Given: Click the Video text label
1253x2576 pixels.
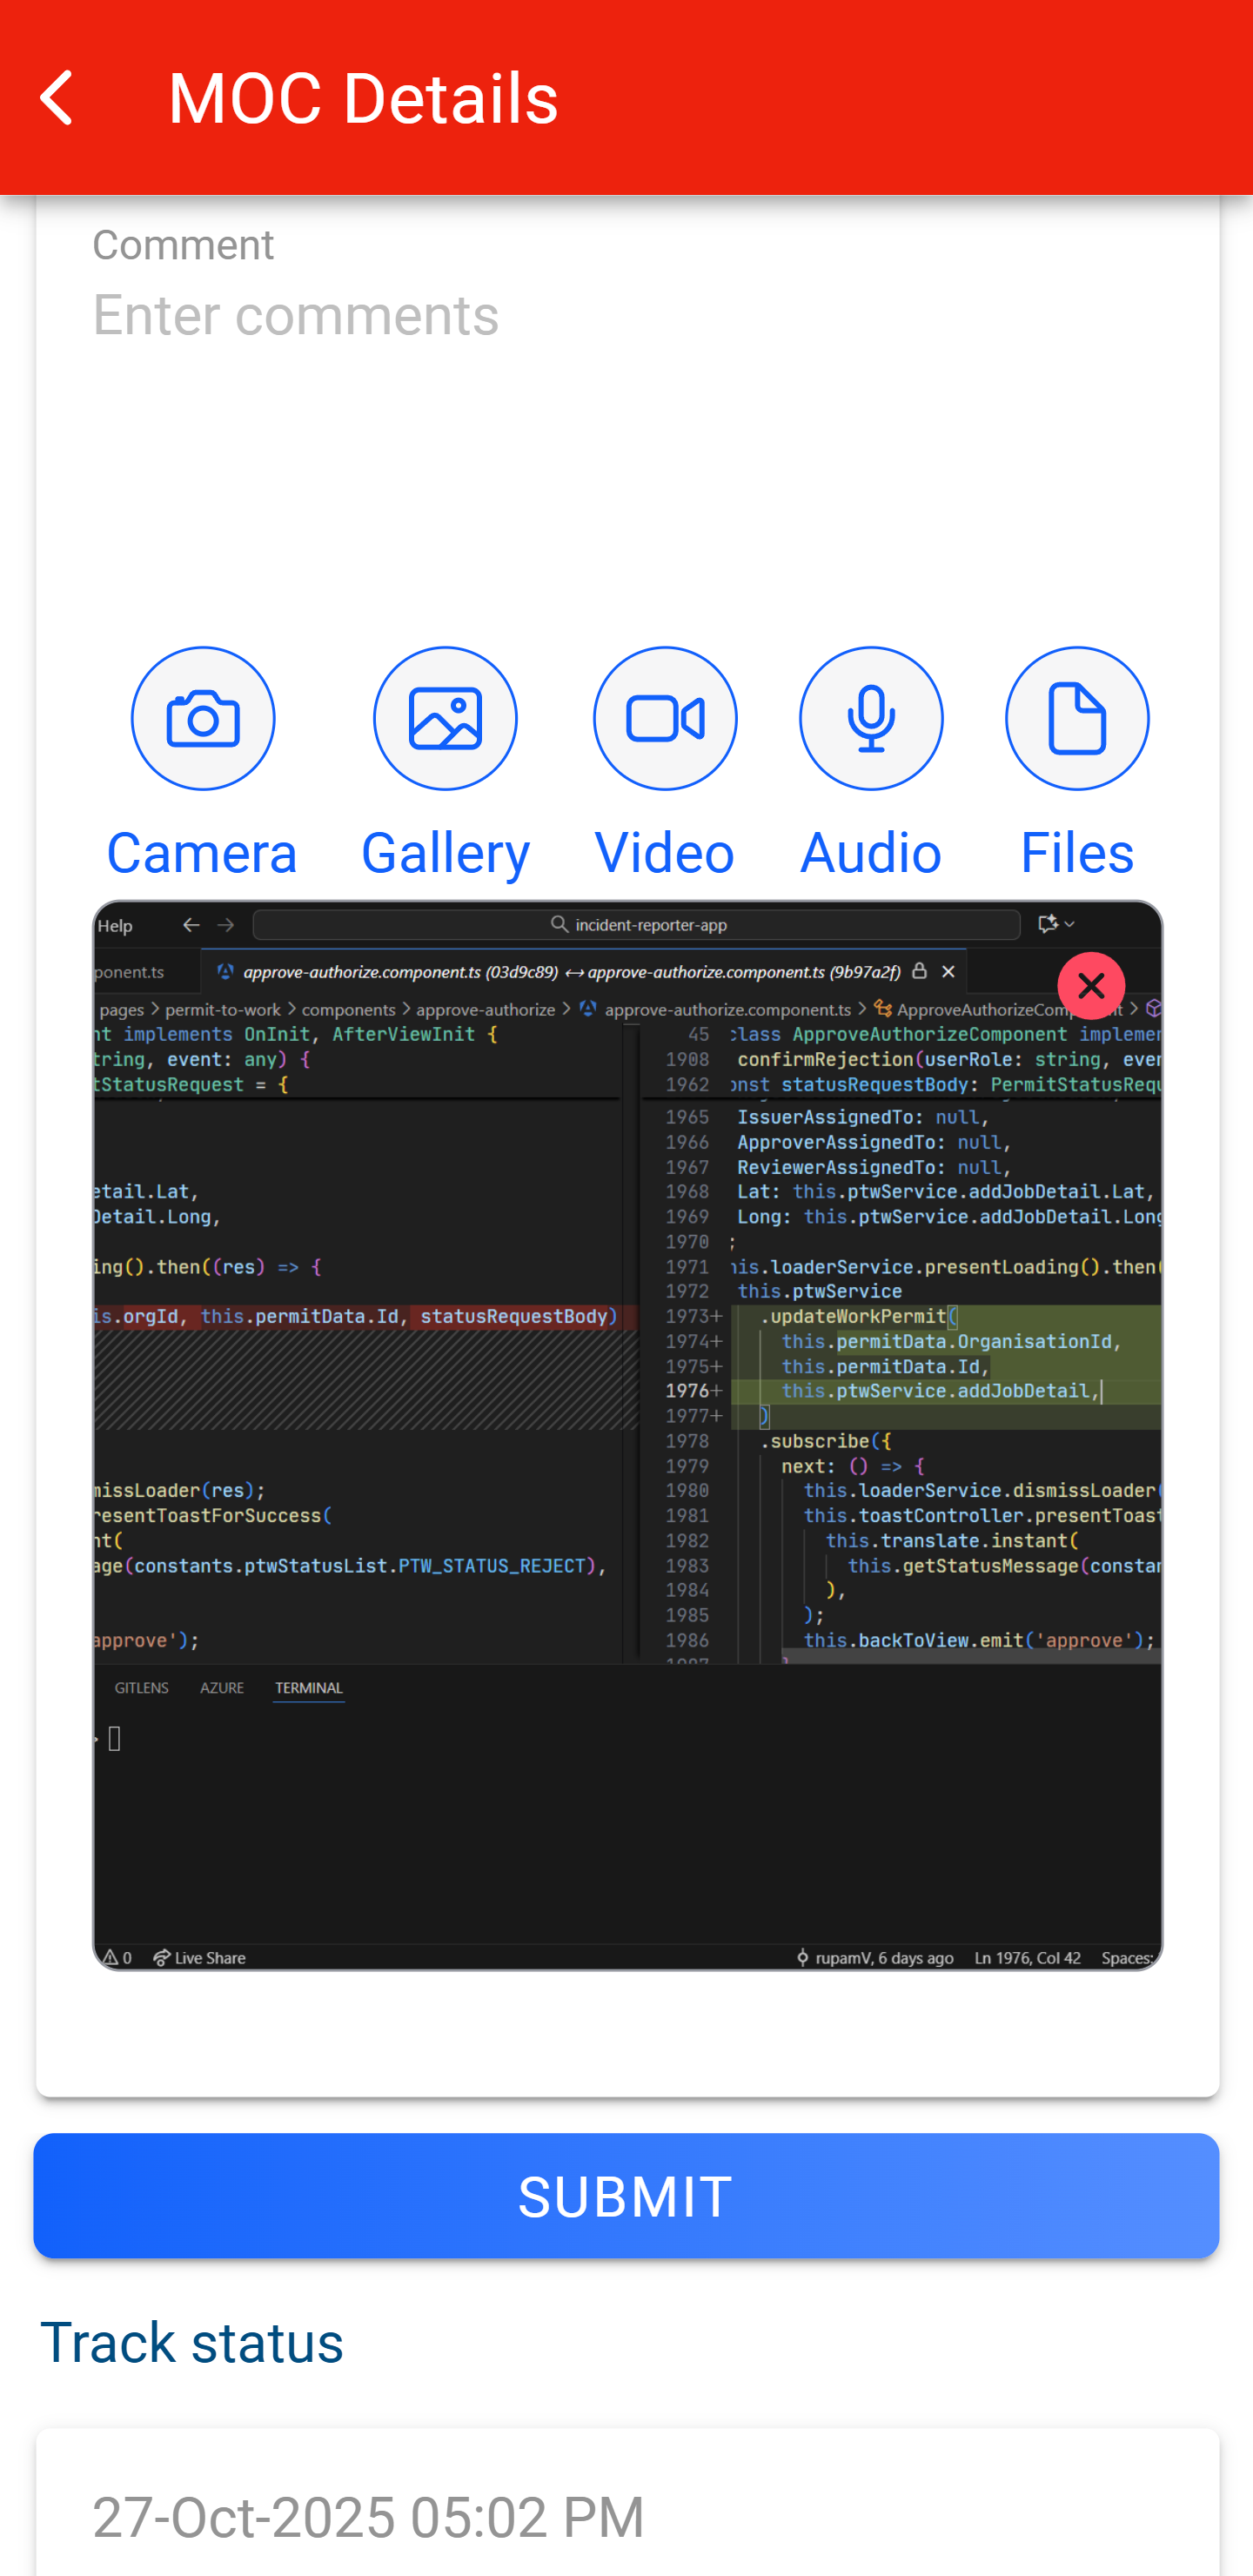Looking at the screenshot, I should (664, 853).
